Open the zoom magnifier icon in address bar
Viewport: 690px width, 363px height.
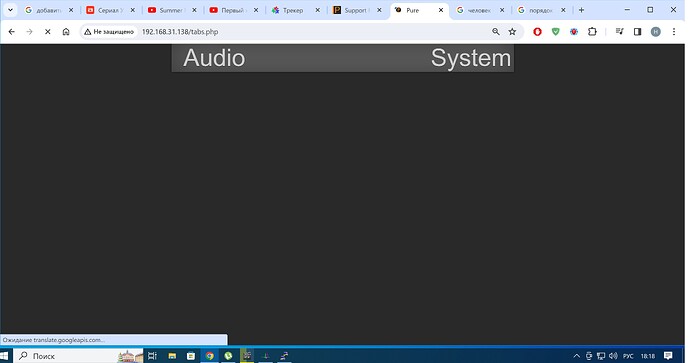click(x=496, y=32)
